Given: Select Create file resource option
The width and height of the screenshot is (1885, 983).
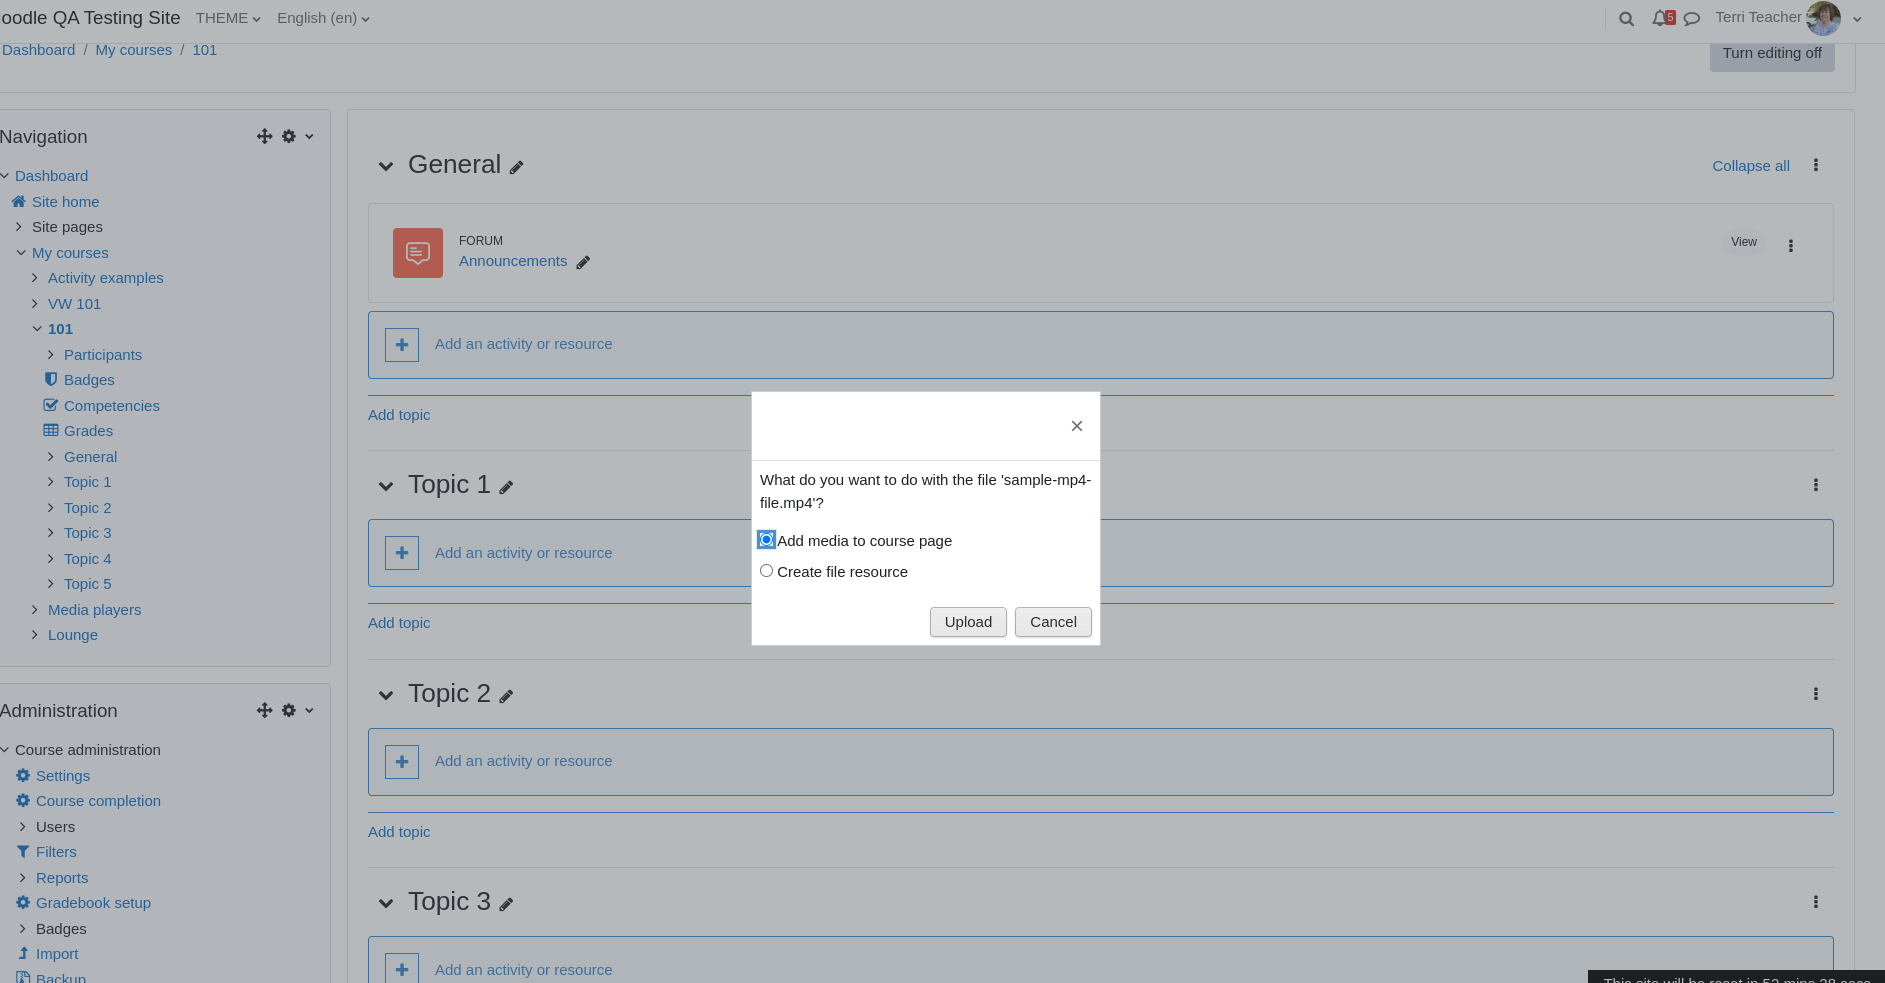Looking at the screenshot, I should [x=766, y=571].
